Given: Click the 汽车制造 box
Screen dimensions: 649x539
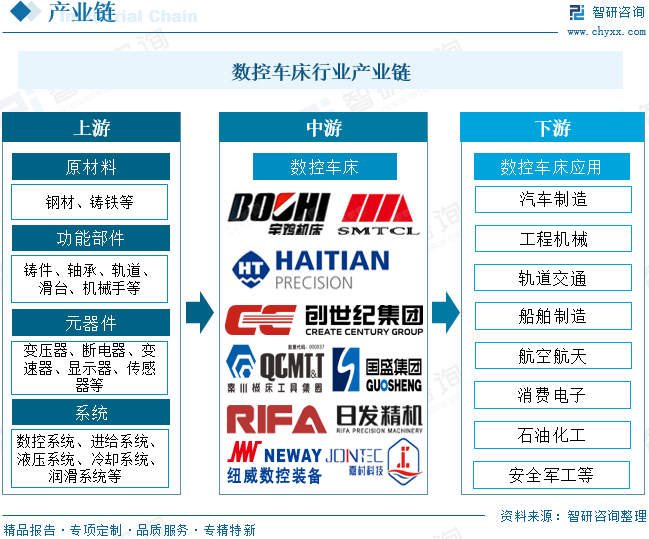Looking at the screenshot, I should pyautogui.click(x=553, y=200).
